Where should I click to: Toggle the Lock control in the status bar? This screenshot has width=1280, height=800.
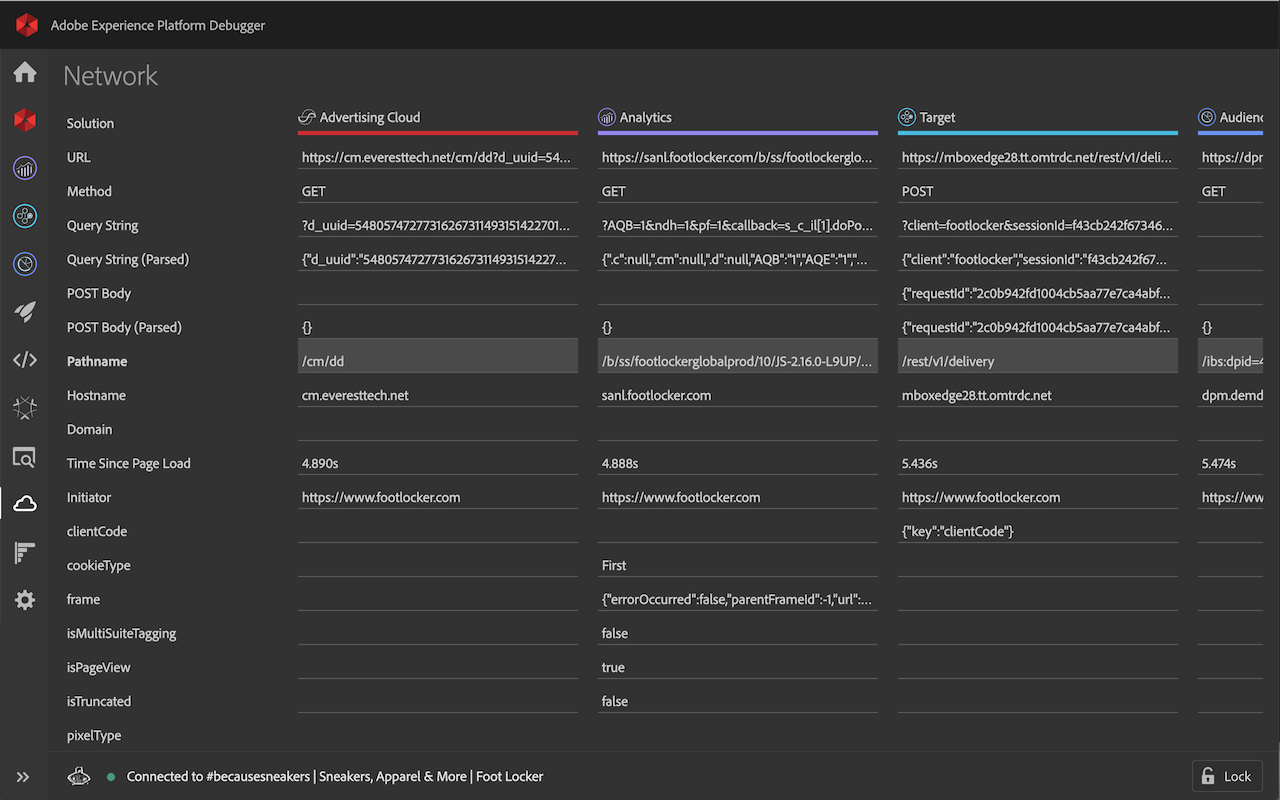1227,776
